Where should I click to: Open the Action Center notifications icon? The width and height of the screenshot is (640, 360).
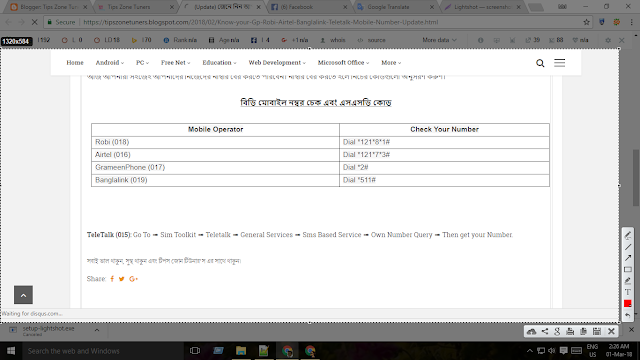pos(564,351)
